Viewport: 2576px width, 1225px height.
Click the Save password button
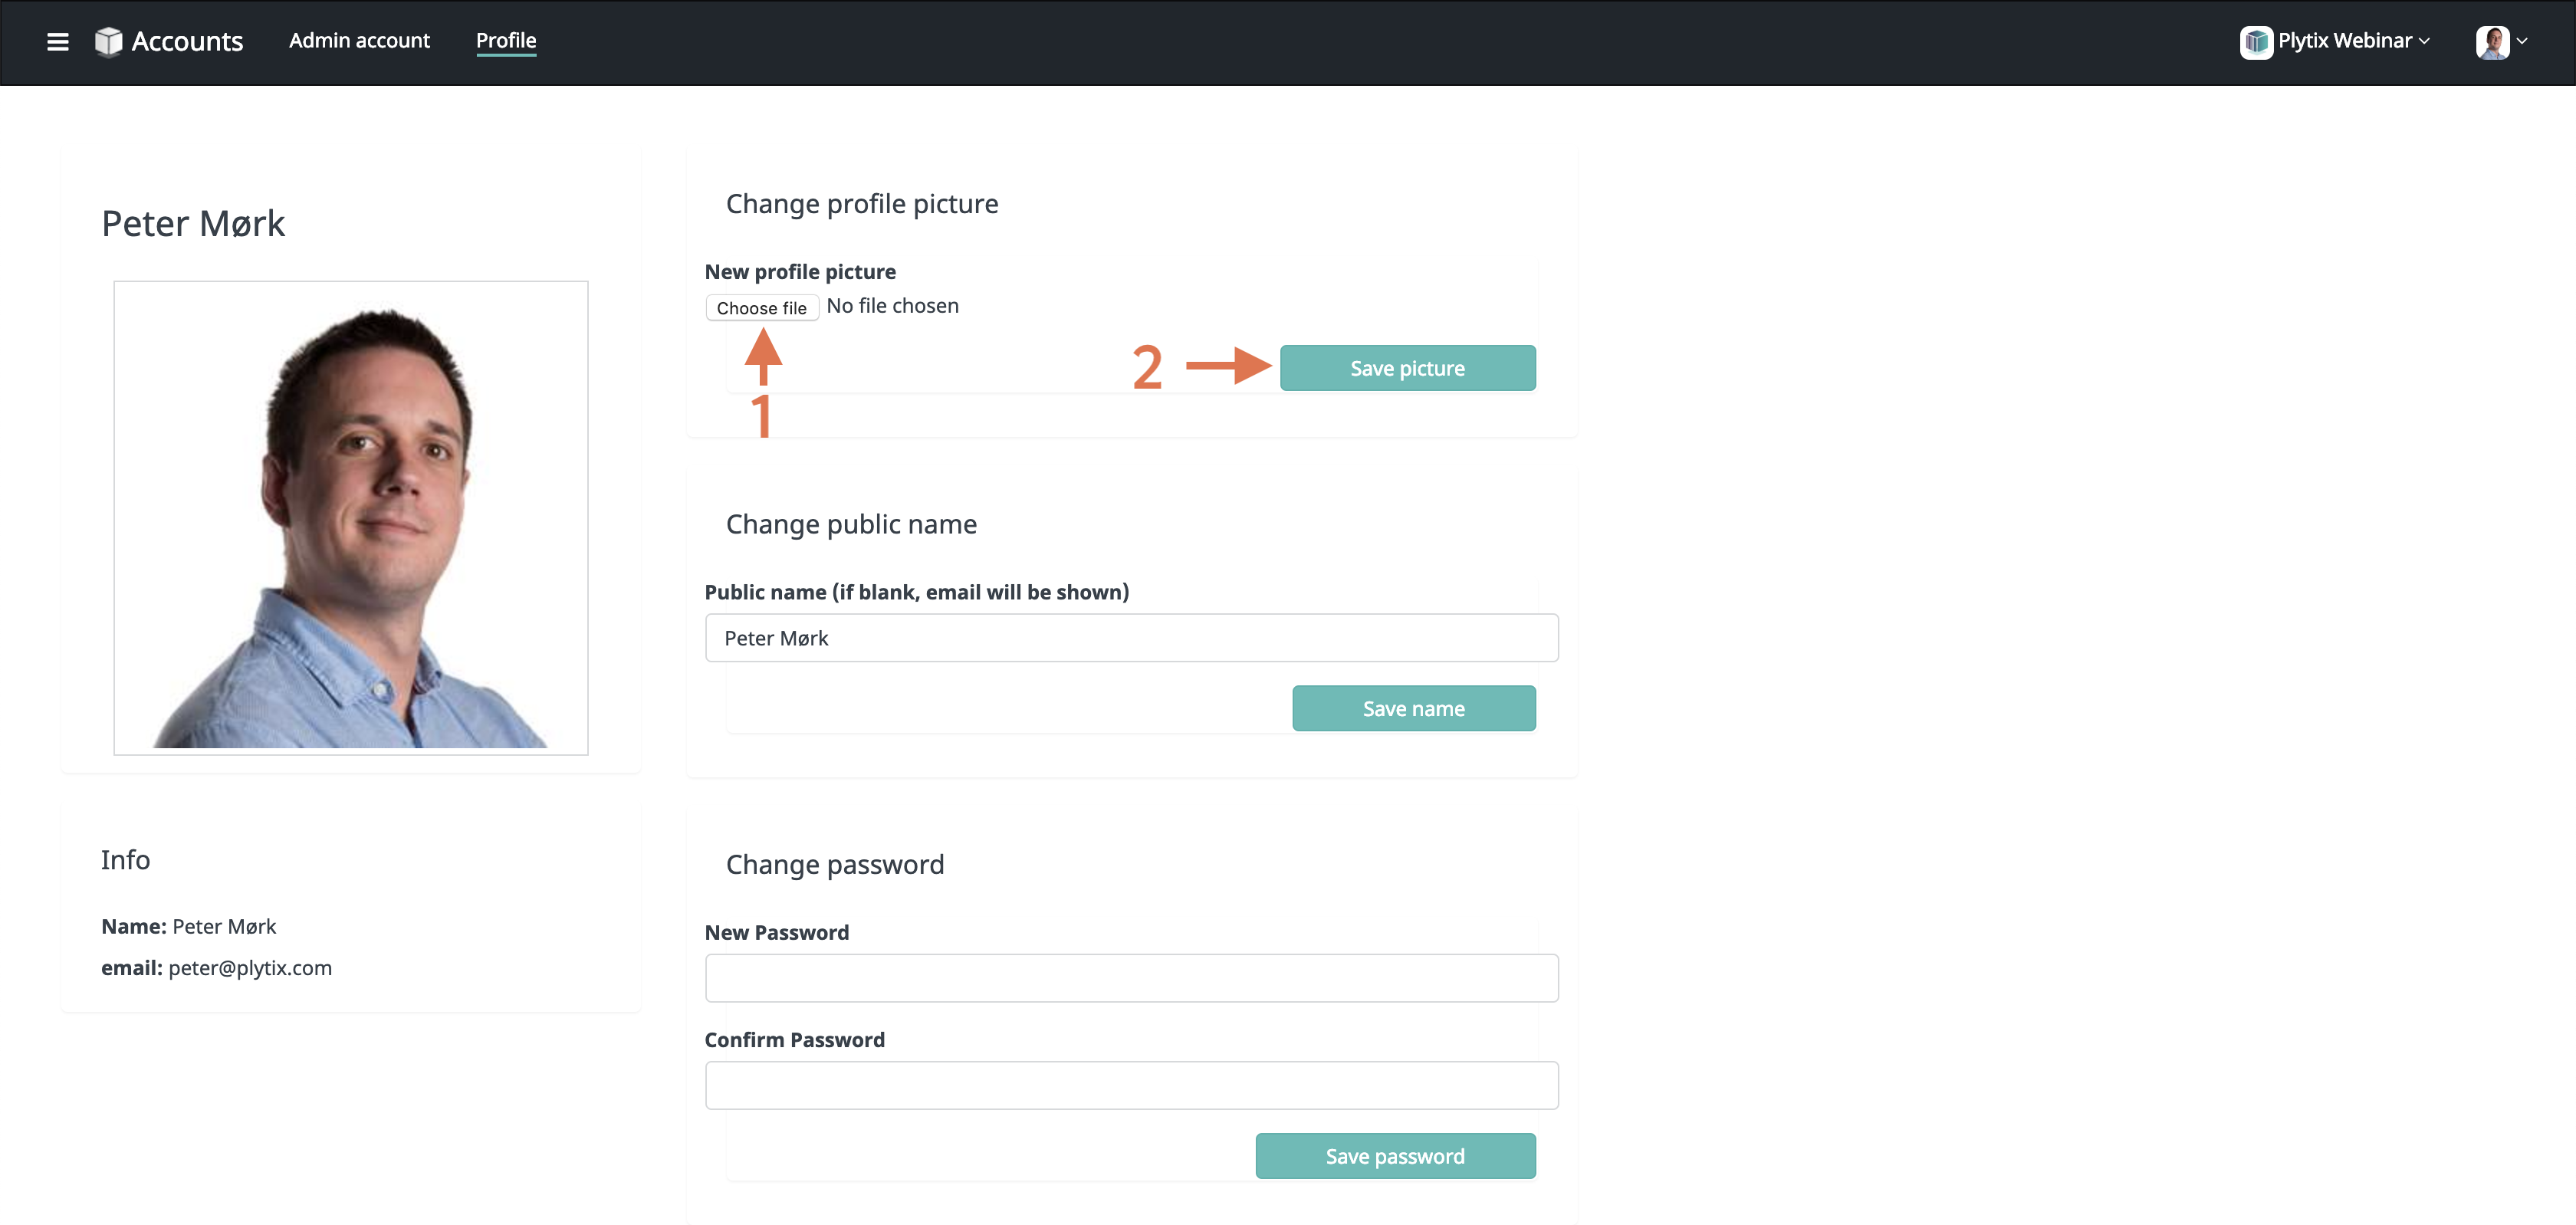1395,1156
